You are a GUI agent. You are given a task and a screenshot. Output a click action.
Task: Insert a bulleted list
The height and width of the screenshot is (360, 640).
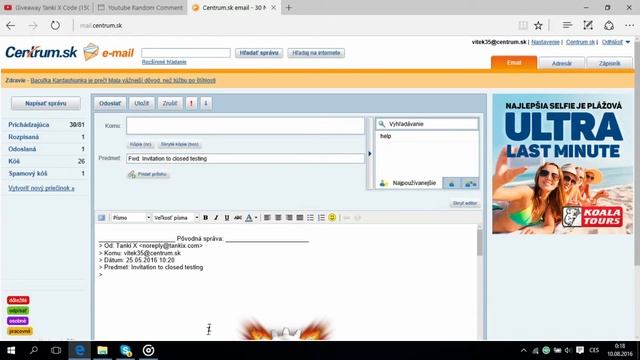pos(311,218)
